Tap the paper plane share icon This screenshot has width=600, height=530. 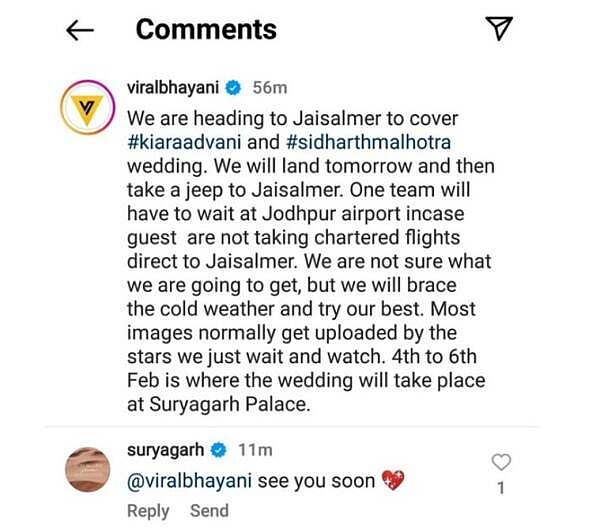point(499,28)
